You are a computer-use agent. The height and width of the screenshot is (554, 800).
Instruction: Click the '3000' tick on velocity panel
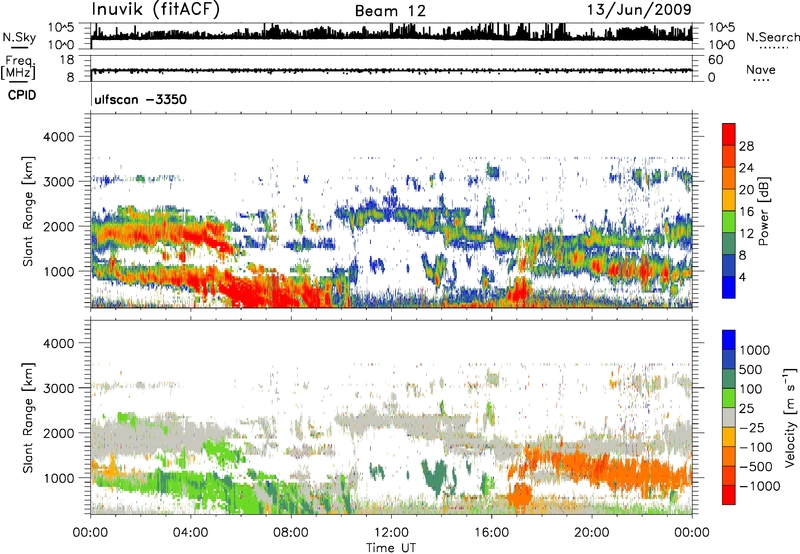[x=58, y=388]
